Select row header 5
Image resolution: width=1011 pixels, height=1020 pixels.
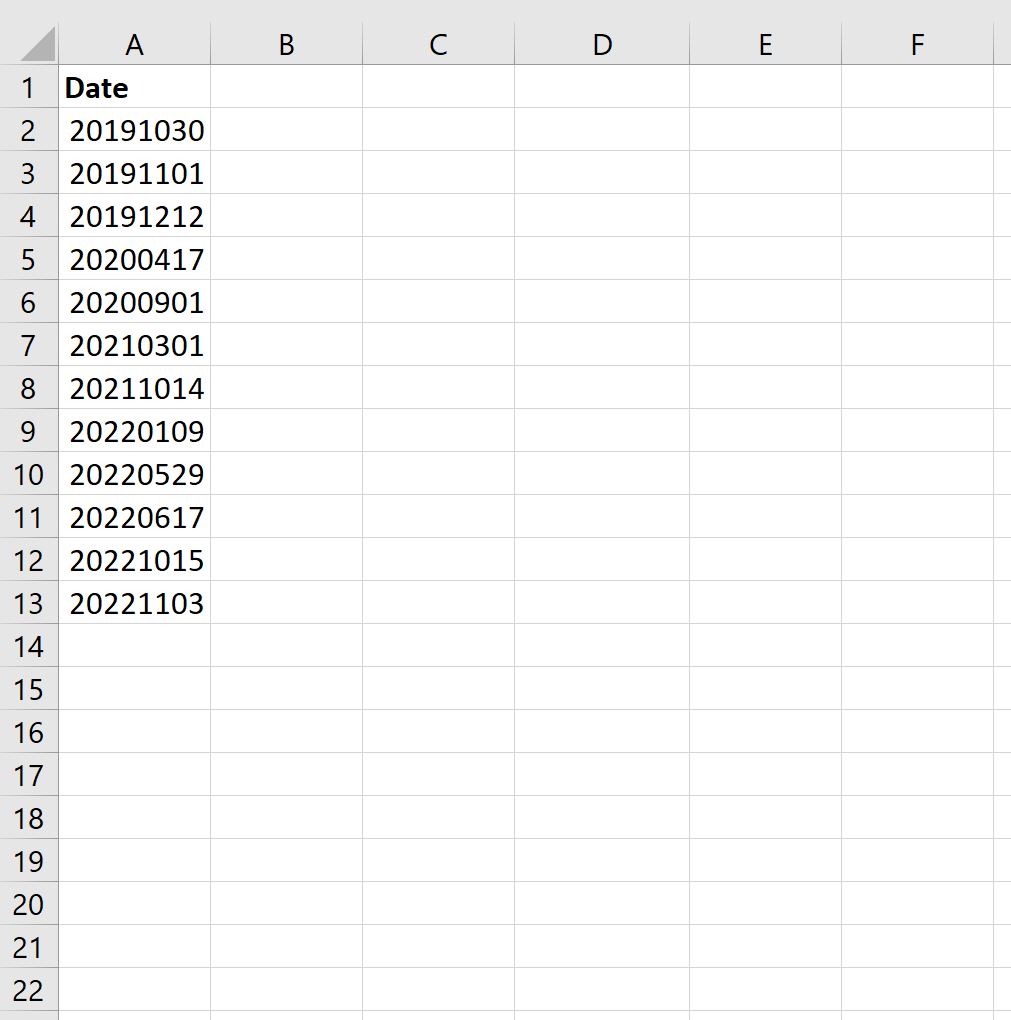coord(30,259)
